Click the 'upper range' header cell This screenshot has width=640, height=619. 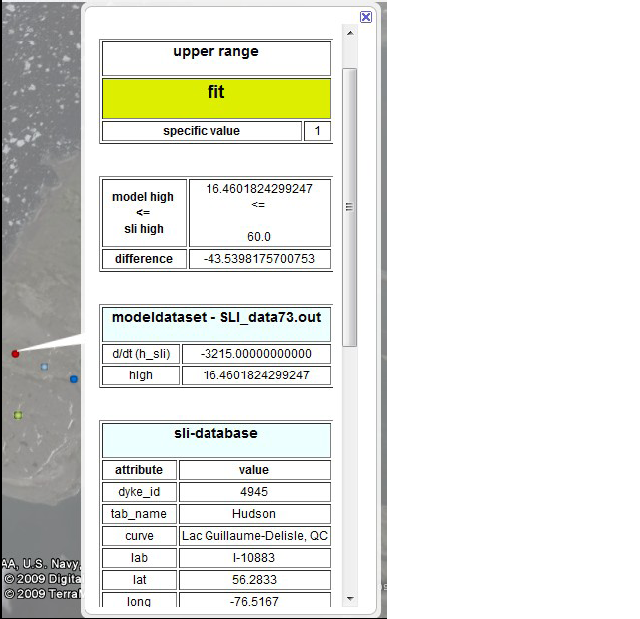[216, 52]
